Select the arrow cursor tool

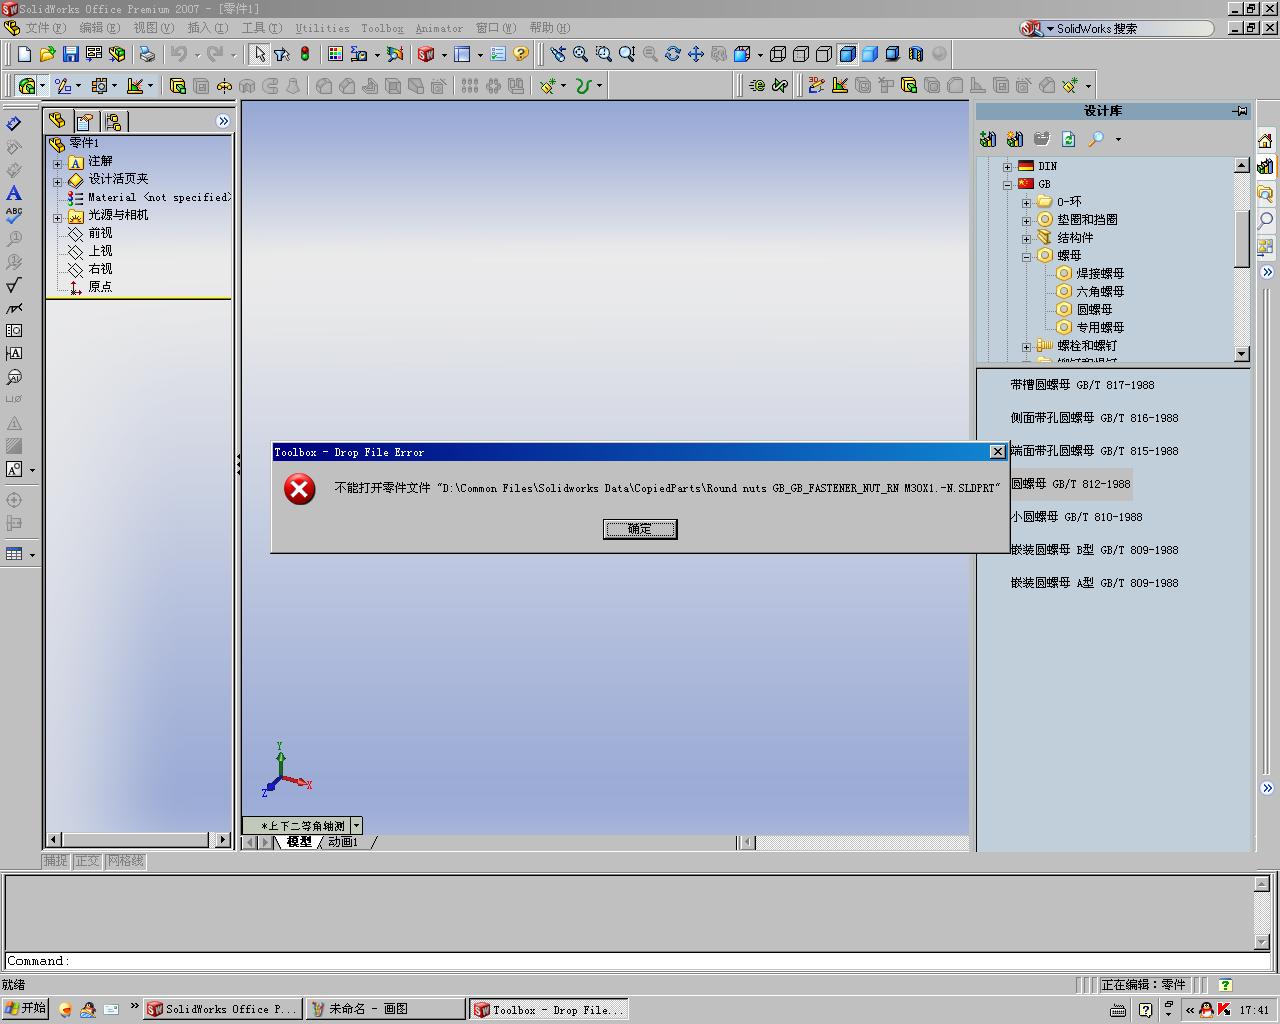point(259,54)
